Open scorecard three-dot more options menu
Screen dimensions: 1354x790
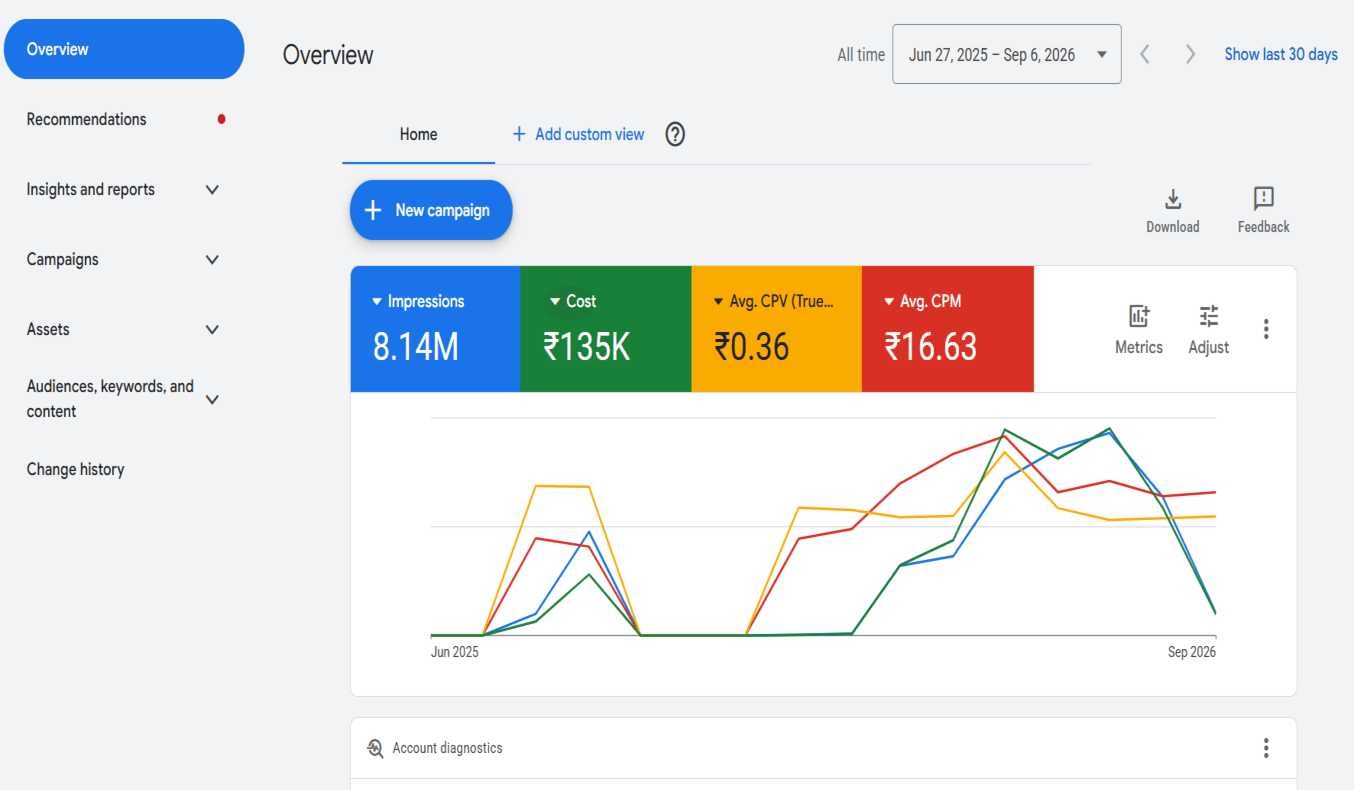1266,329
